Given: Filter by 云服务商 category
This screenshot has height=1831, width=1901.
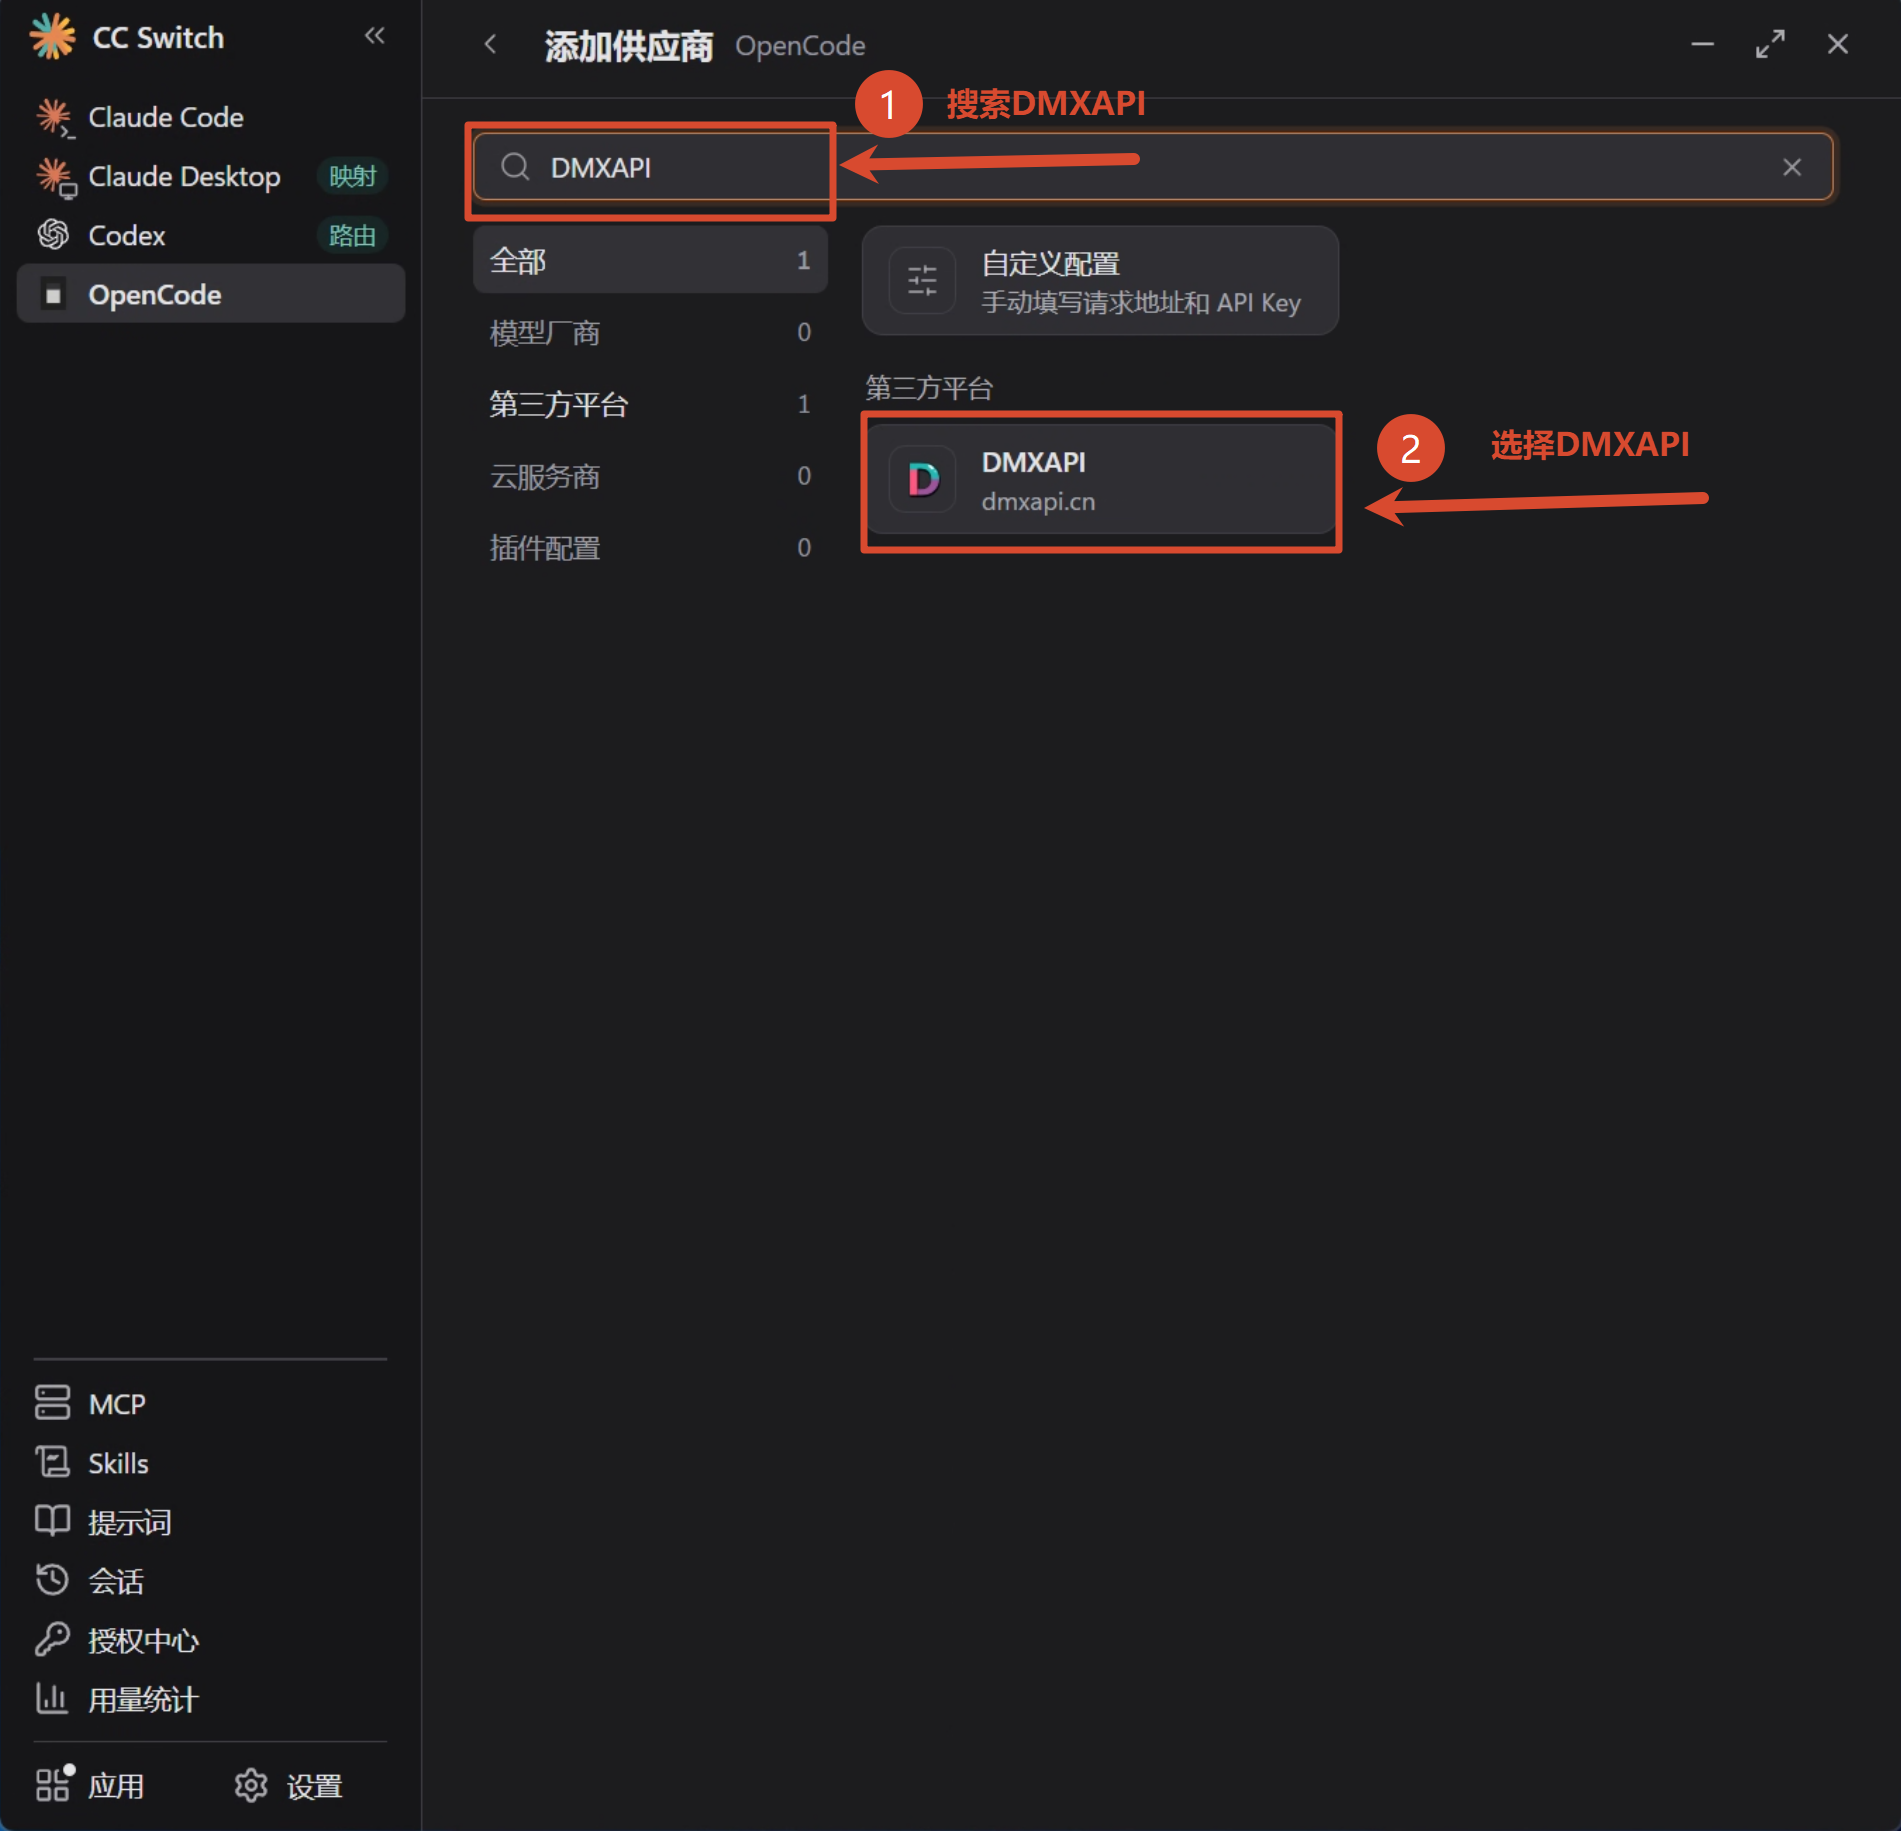Looking at the screenshot, I should tap(650, 476).
